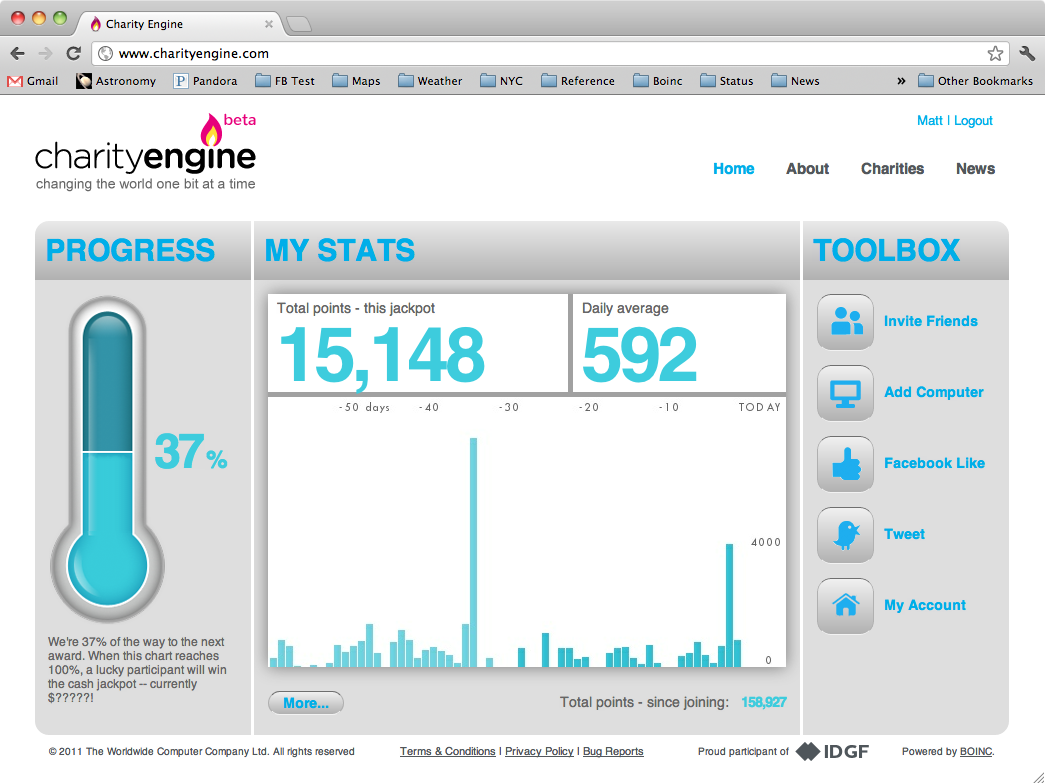This screenshot has width=1045, height=784.
Task: Open a new browser tab
Action: pos(299,25)
